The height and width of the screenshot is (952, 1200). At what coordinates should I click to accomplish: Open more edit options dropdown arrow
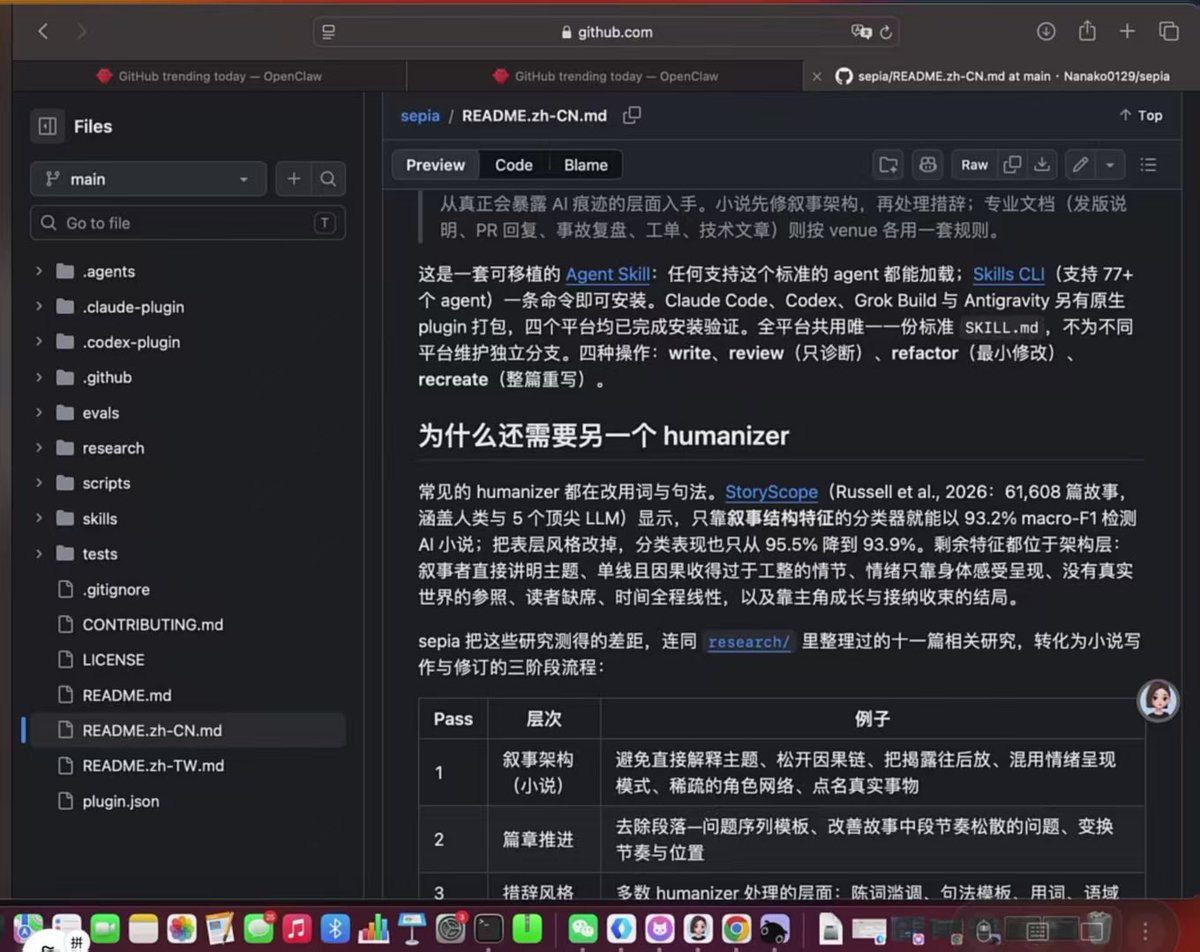[1110, 165]
